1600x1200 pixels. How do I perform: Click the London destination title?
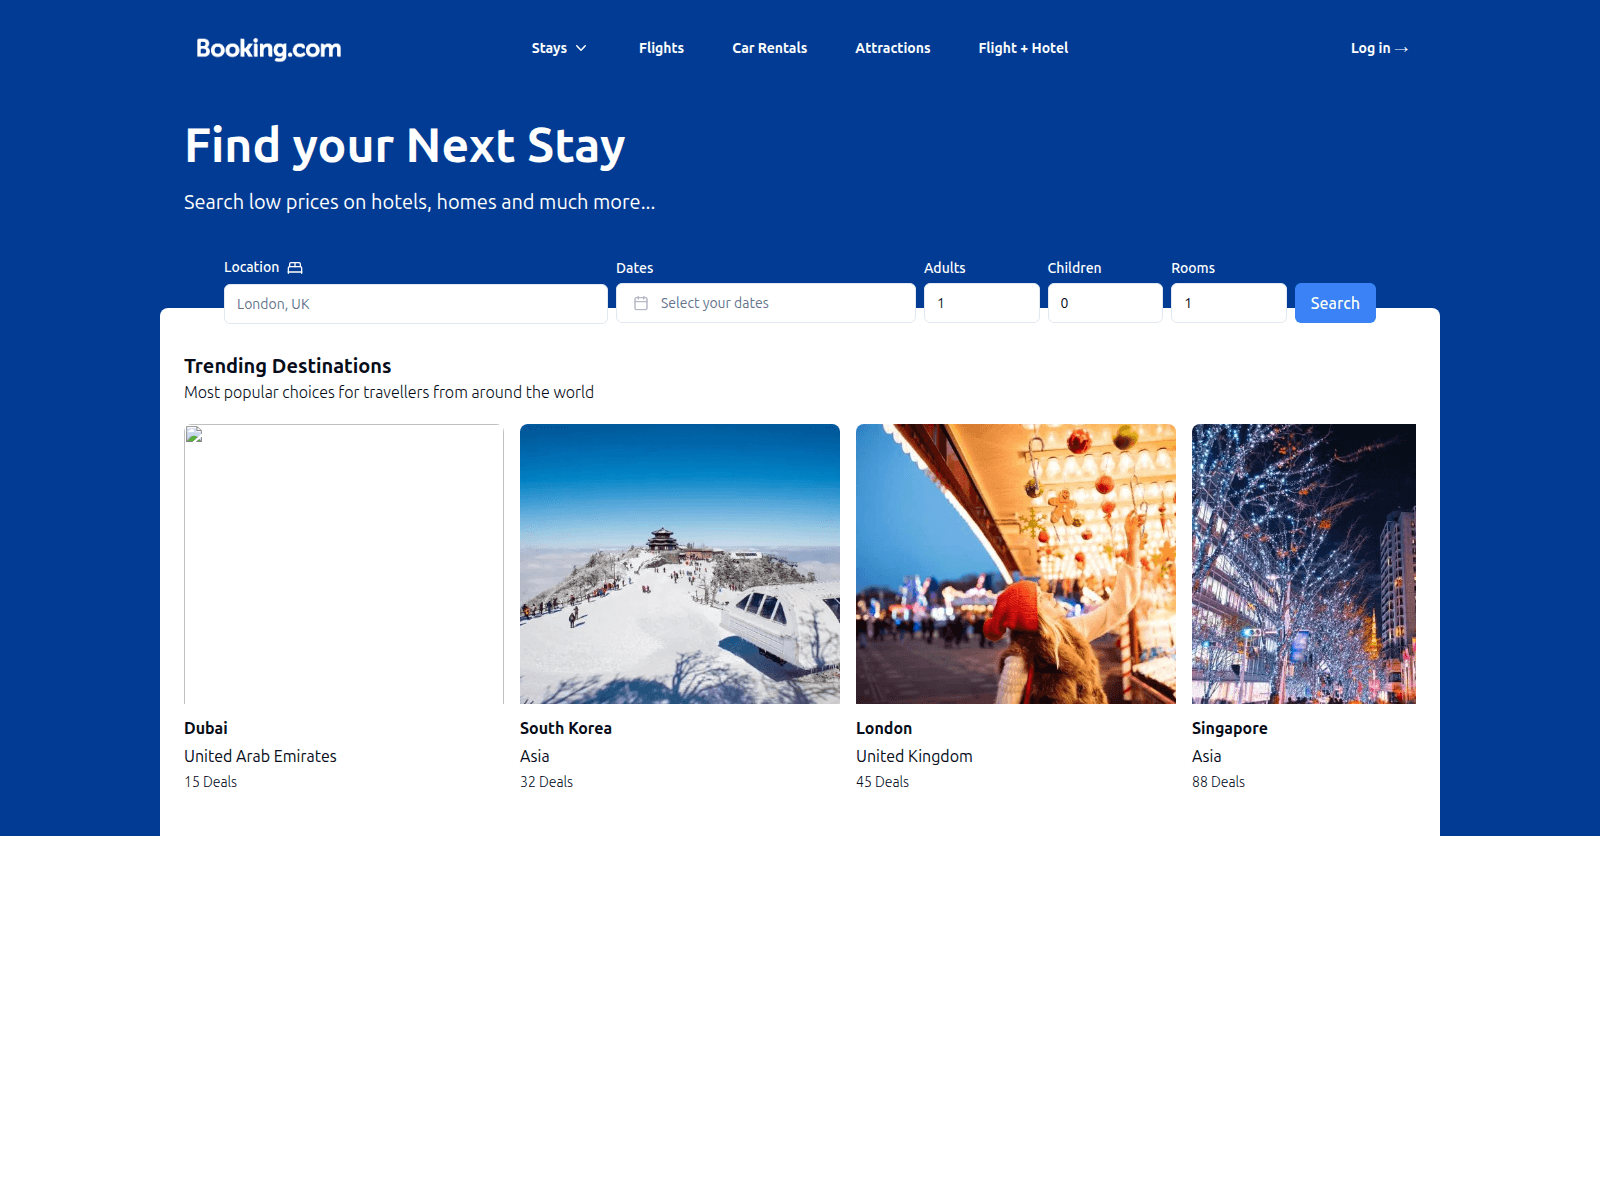coord(884,728)
